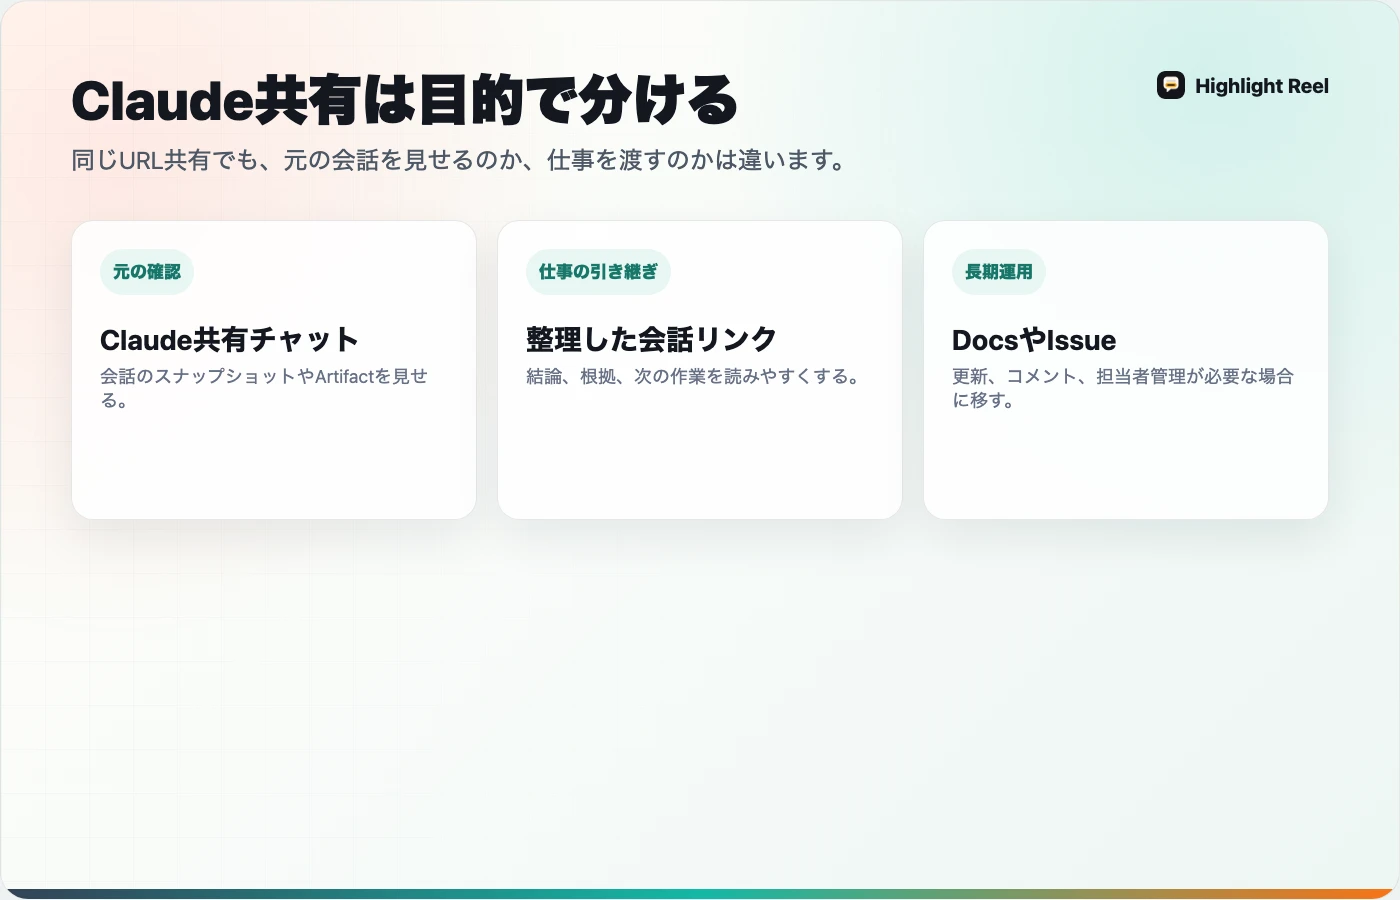Viewport: 1400px width, 900px height.
Task: Click the description '会話のスナップショットやArtifactを見せる。'
Action: pos(264,388)
